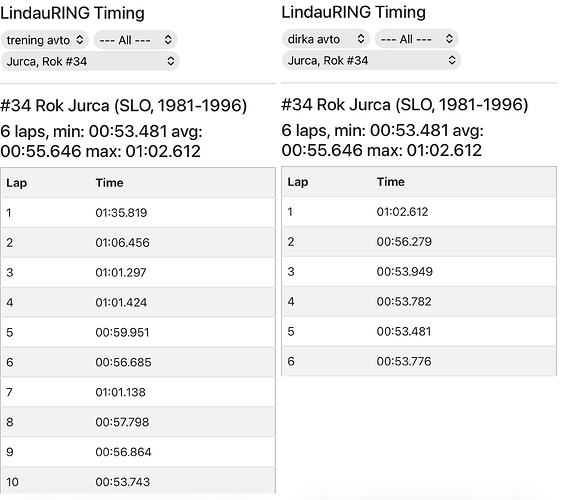This screenshot has height=500, width=564.
Task: Expand the right '--- All ---' filter dropdown
Action: tap(416, 39)
